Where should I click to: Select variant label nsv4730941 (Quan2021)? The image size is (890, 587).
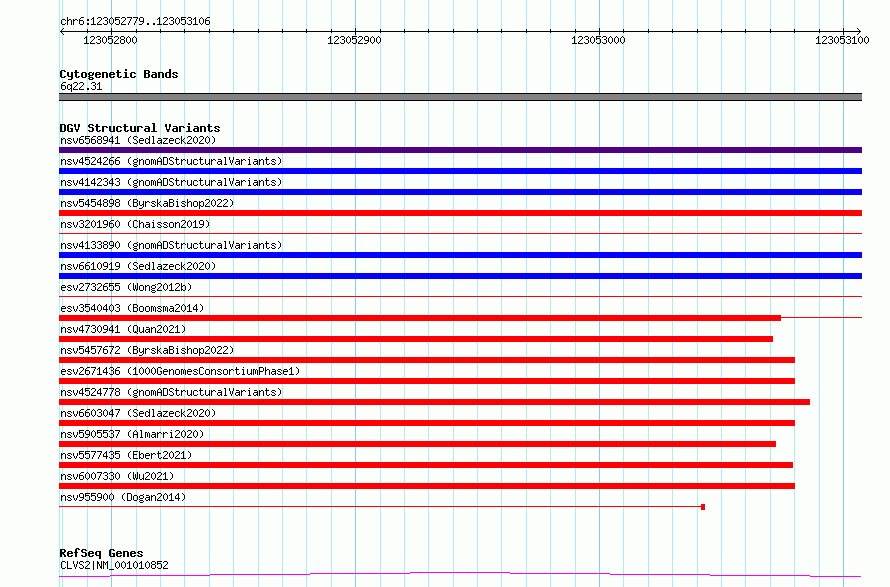[123, 329]
